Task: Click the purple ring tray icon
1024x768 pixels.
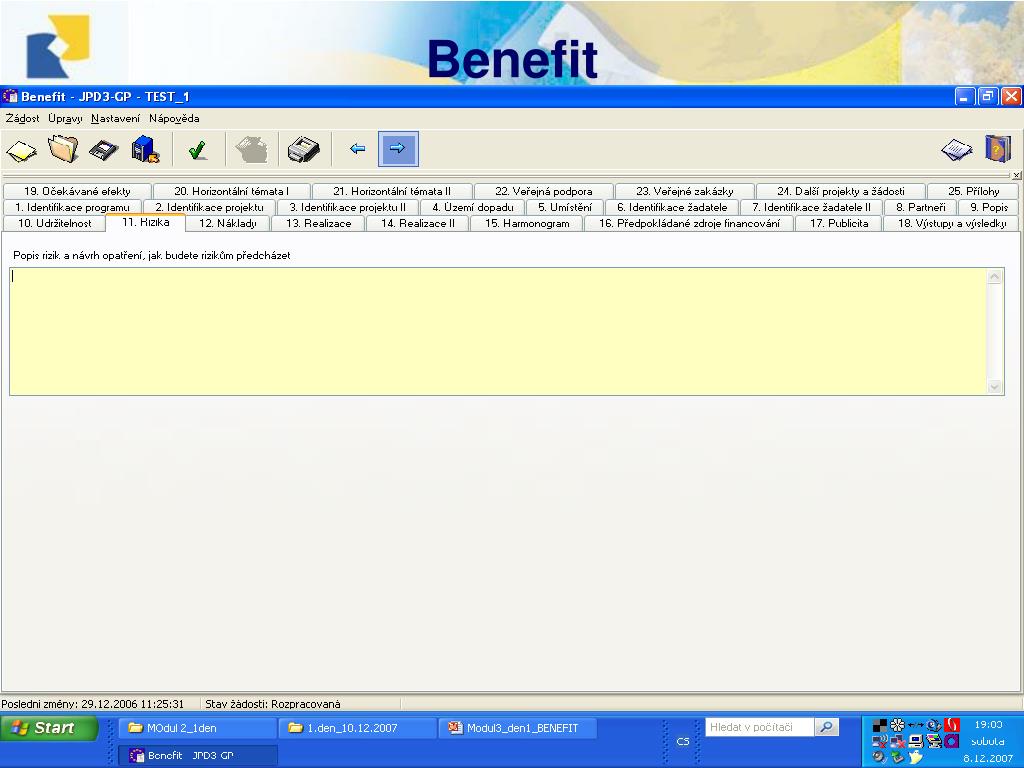Action: tap(952, 741)
